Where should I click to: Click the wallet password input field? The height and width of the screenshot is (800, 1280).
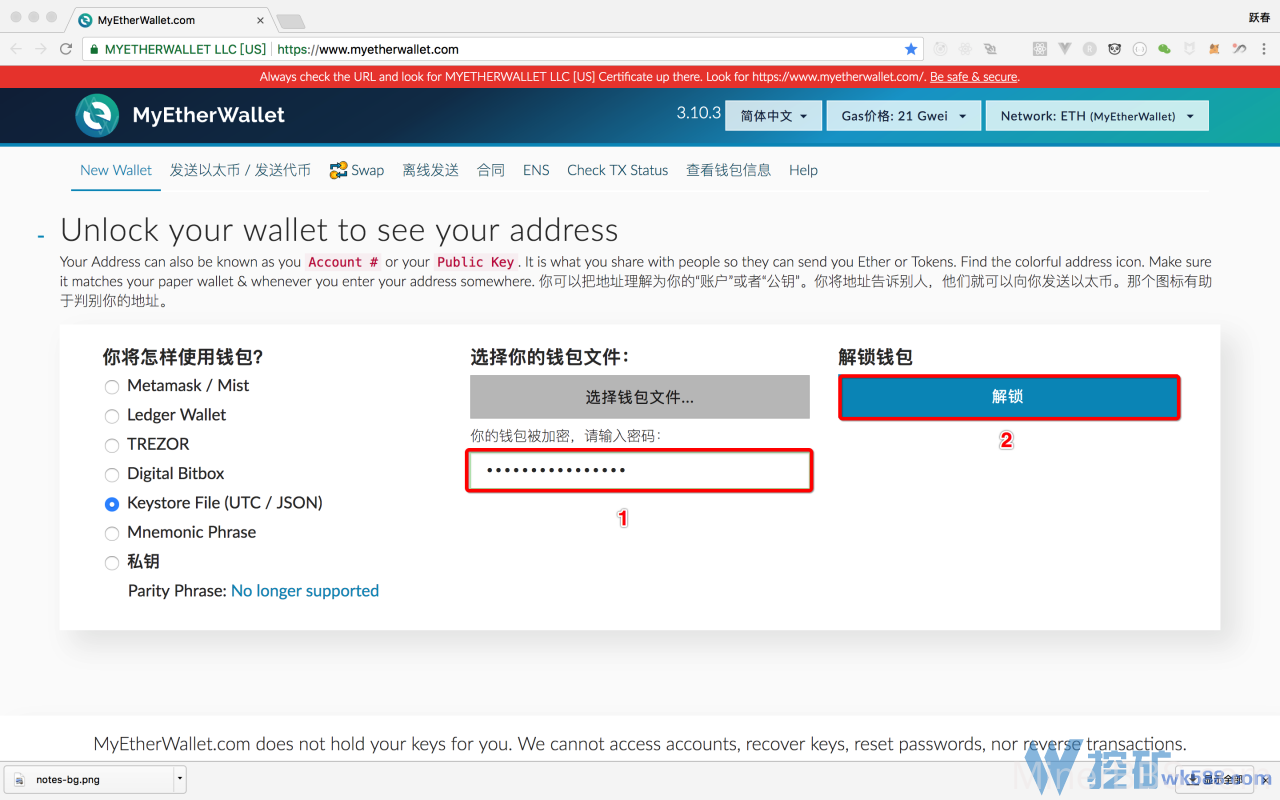(640, 471)
